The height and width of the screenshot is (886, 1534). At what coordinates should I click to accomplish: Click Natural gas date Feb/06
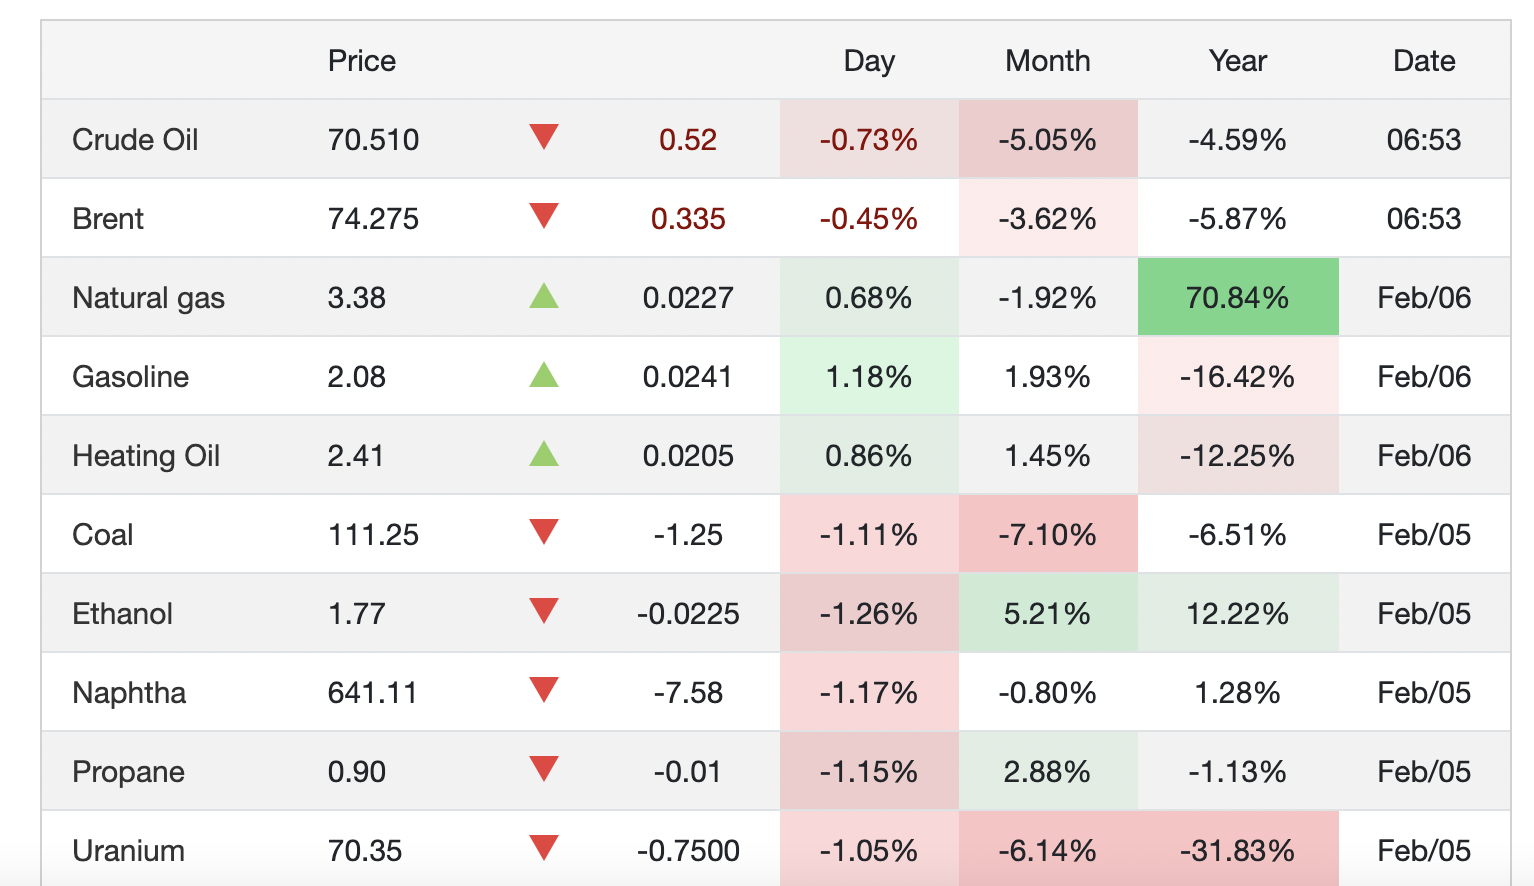(x=1424, y=297)
